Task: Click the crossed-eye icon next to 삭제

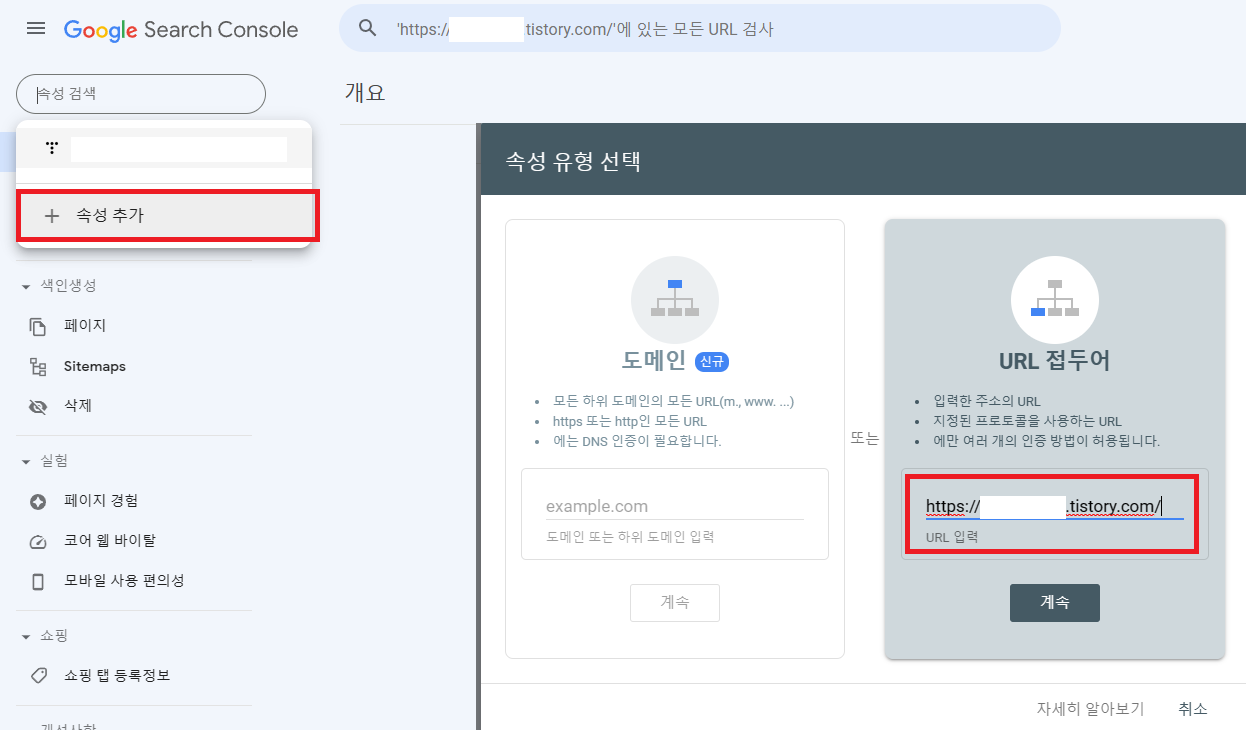Action: point(38,407)
